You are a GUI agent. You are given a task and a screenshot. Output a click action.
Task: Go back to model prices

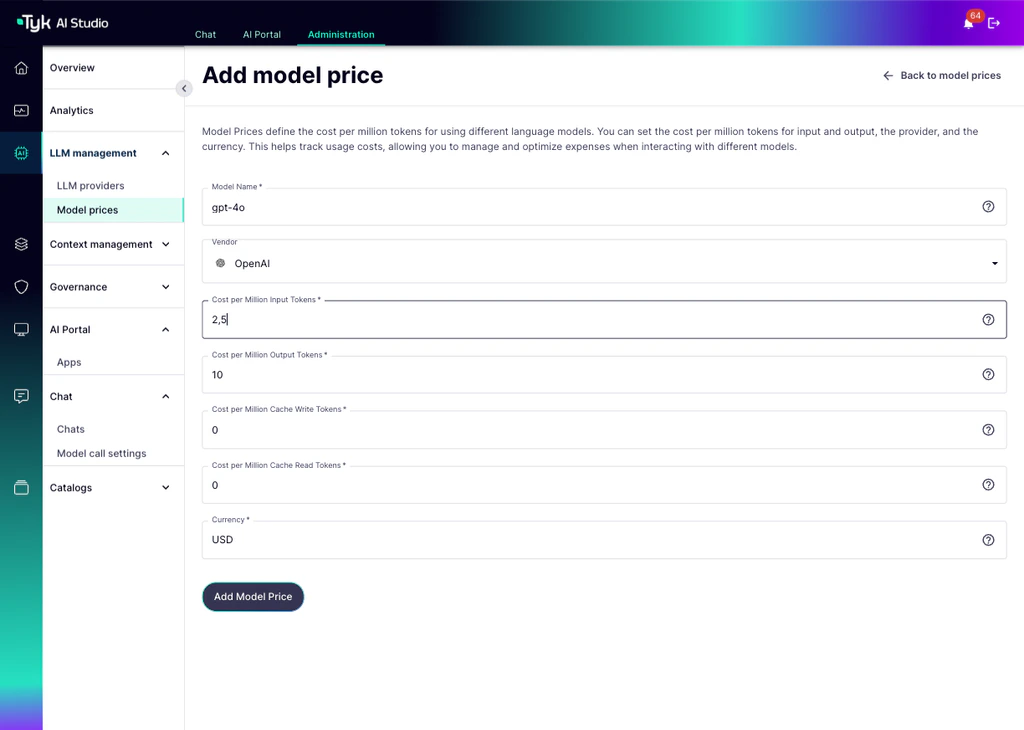click(941, 75)
